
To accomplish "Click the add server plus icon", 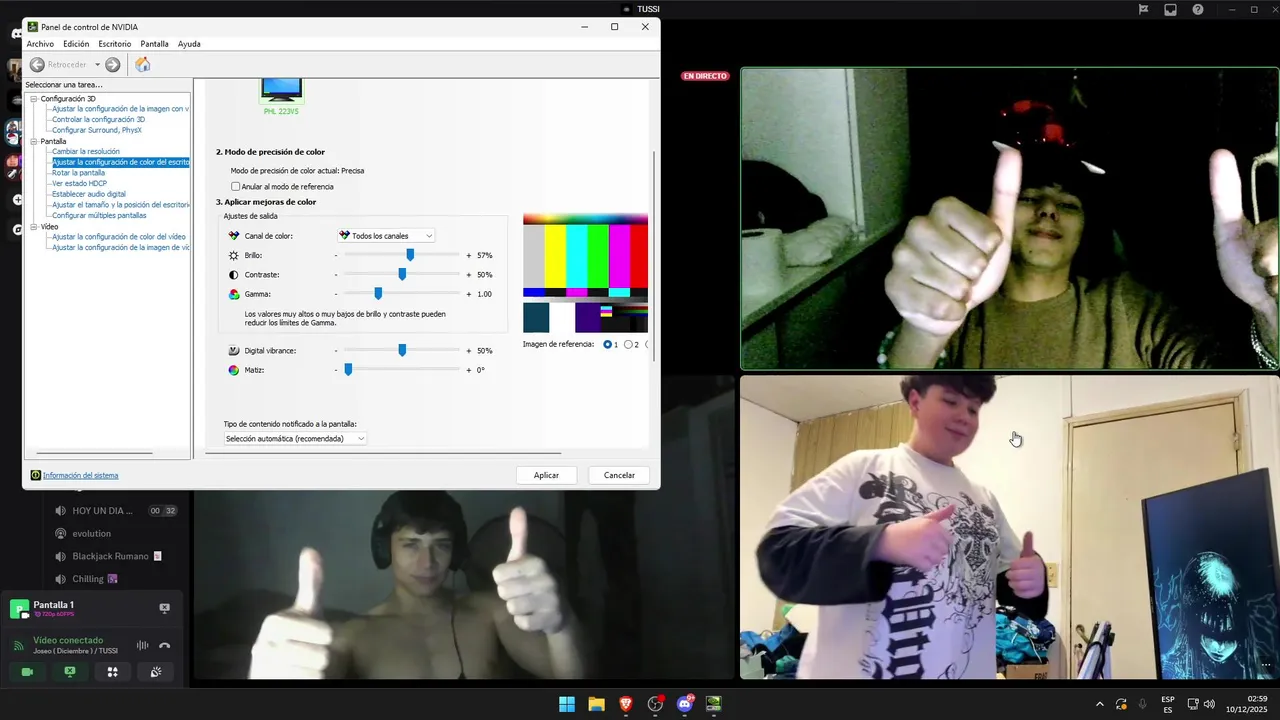I will click(x=17, y=200).
